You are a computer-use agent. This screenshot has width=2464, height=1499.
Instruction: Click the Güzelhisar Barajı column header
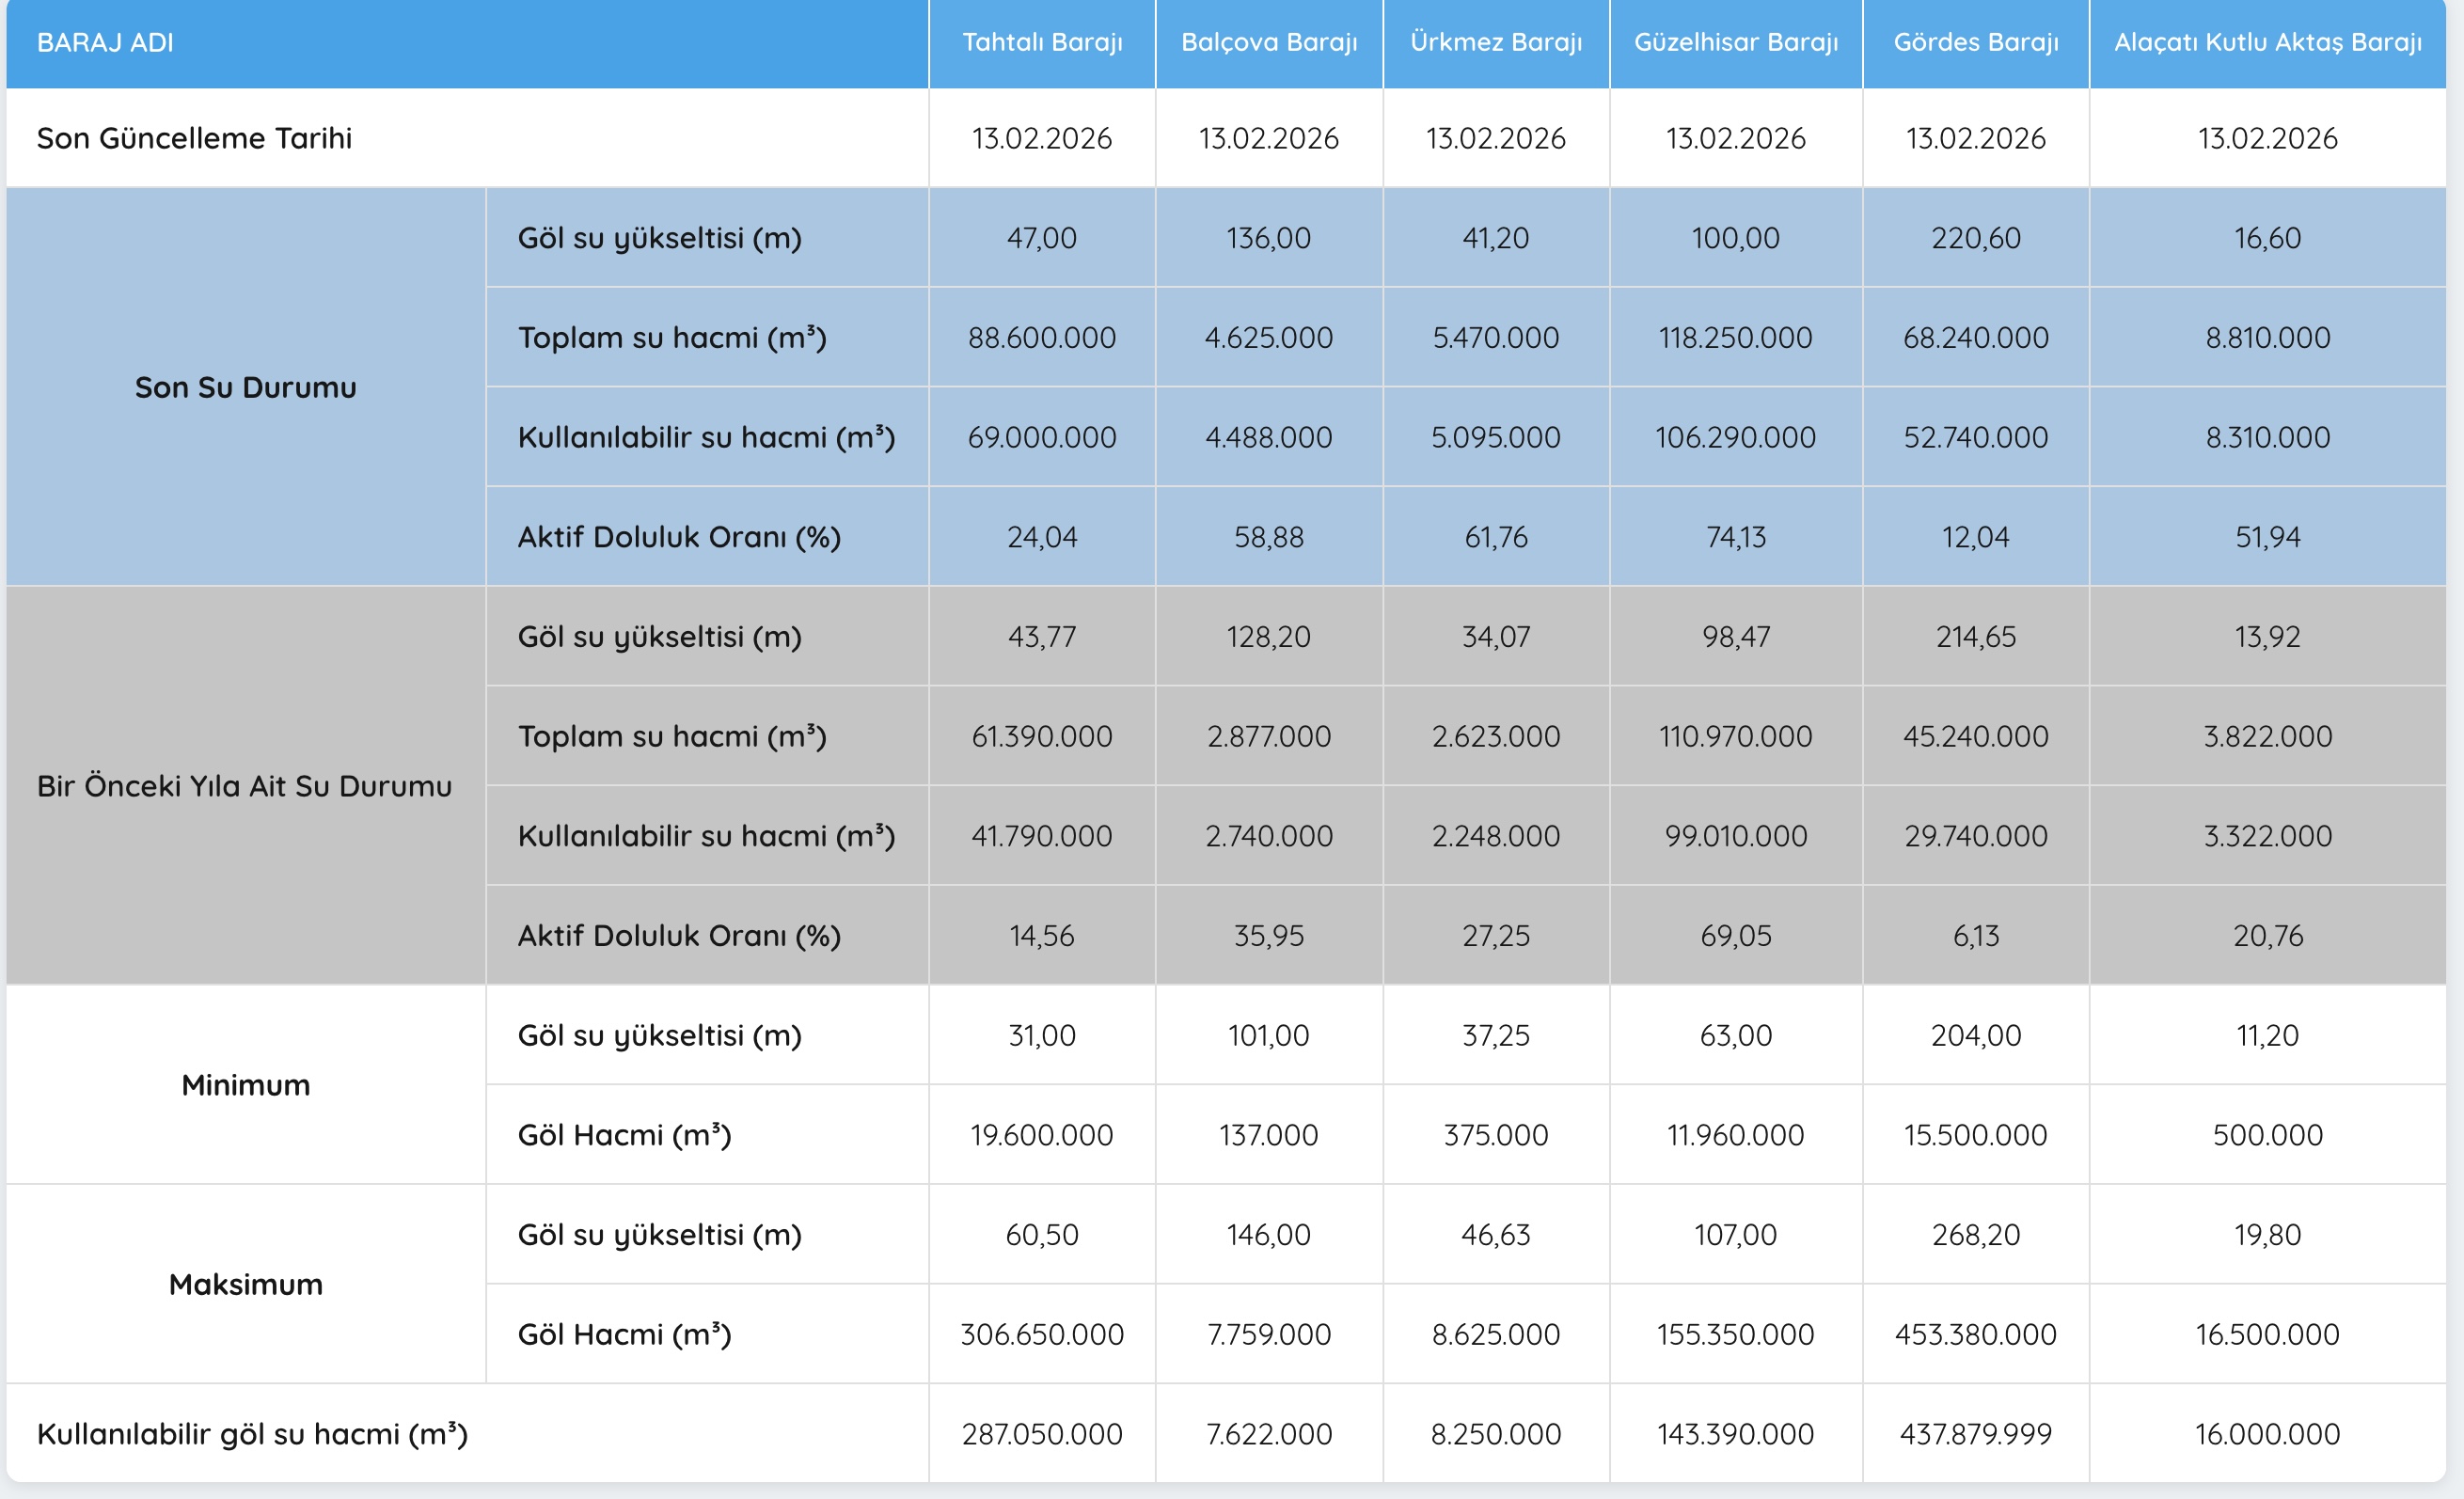pos(1735,42)
